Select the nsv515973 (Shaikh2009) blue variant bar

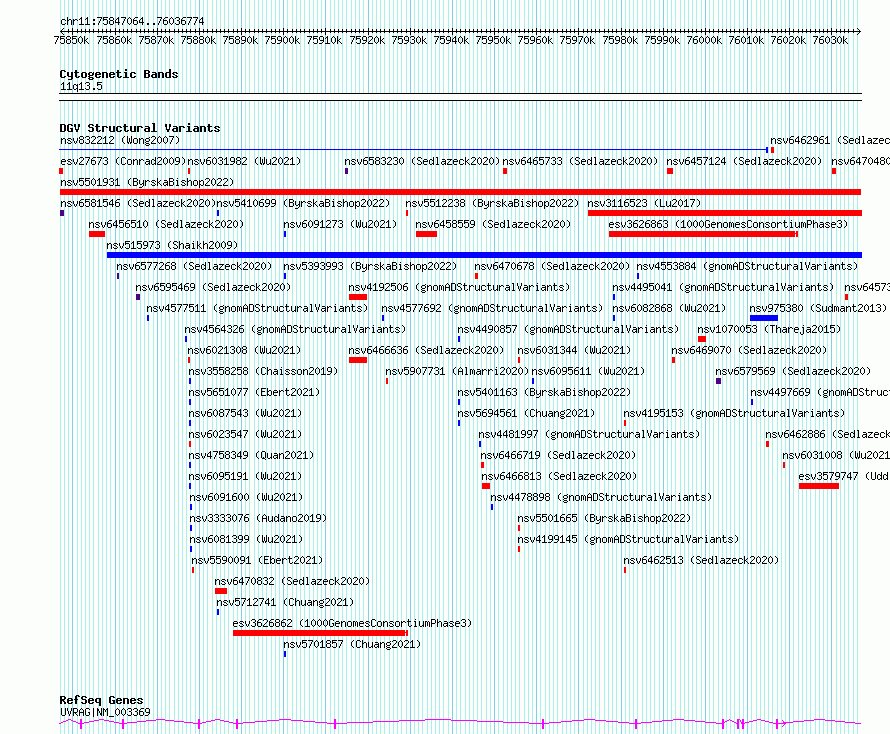point(484,255)
